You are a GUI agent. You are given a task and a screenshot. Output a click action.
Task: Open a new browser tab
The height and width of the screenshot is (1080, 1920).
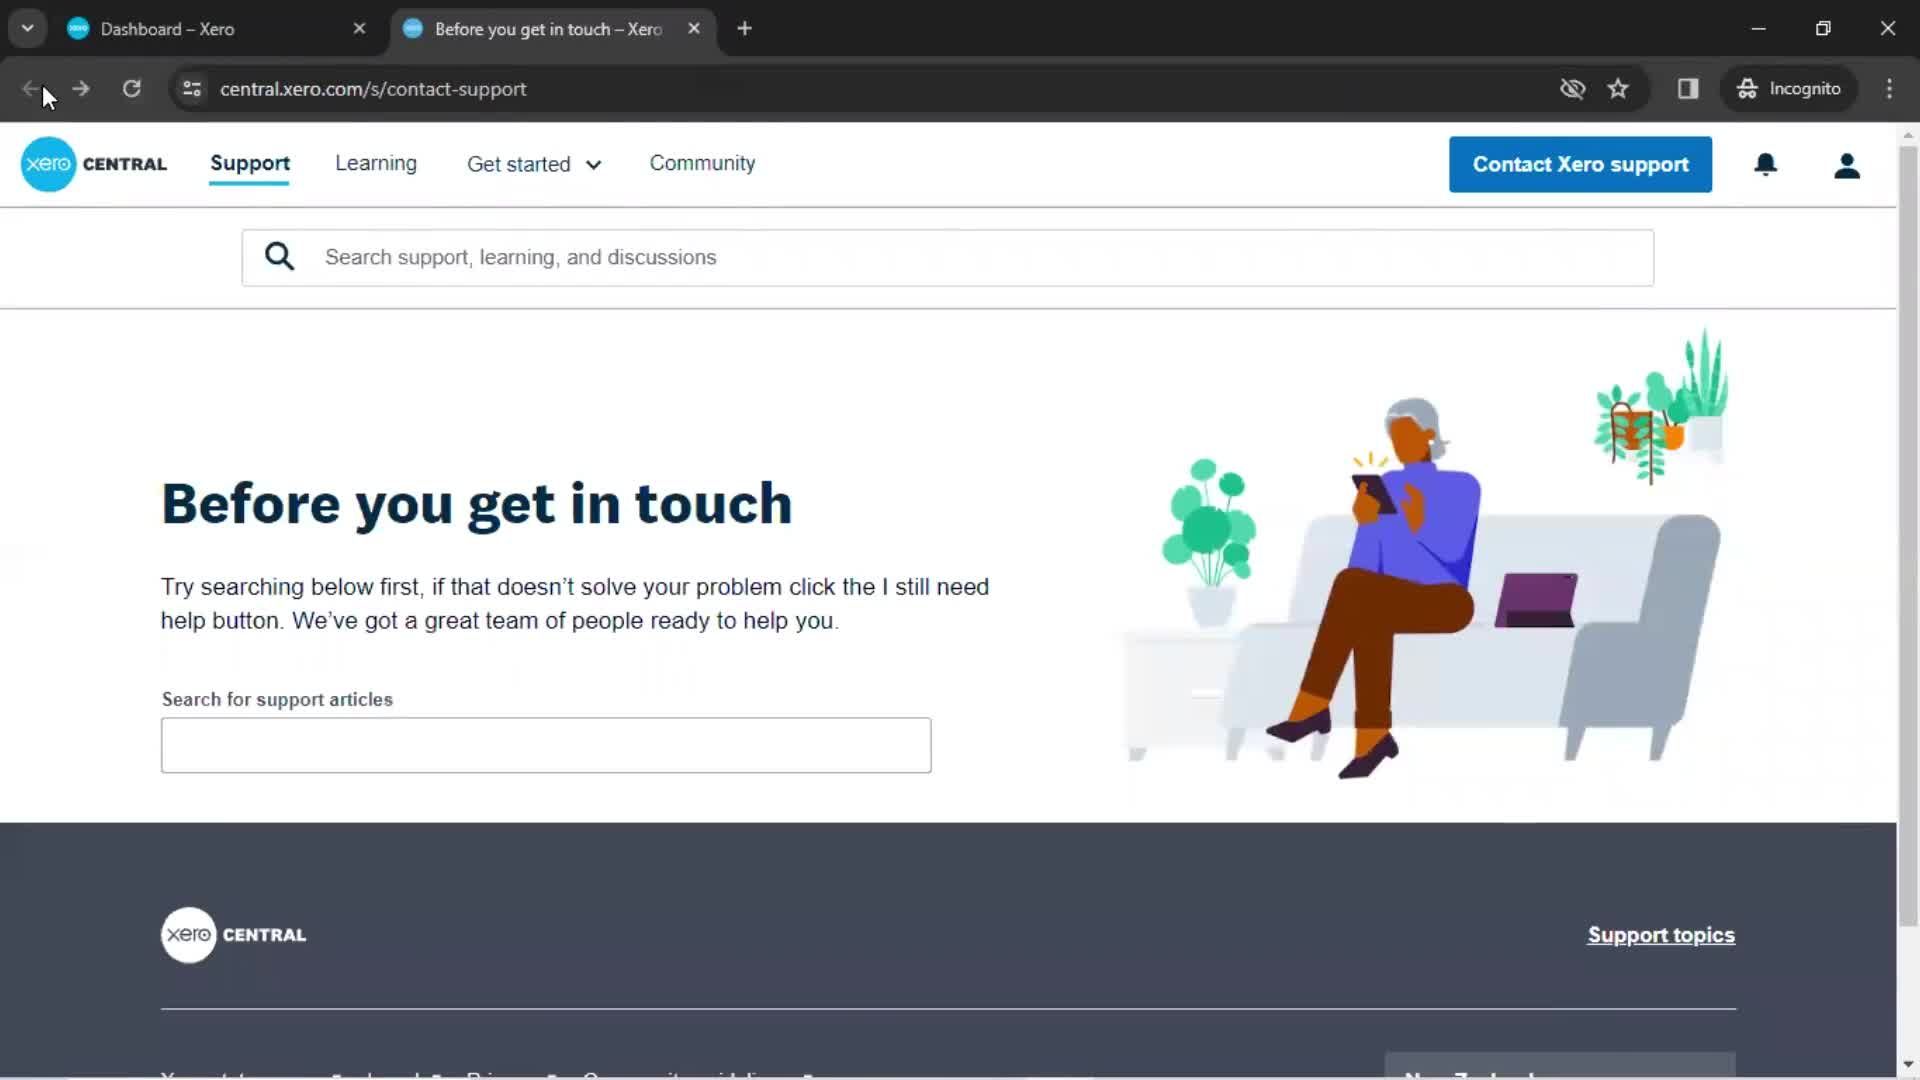744,29
